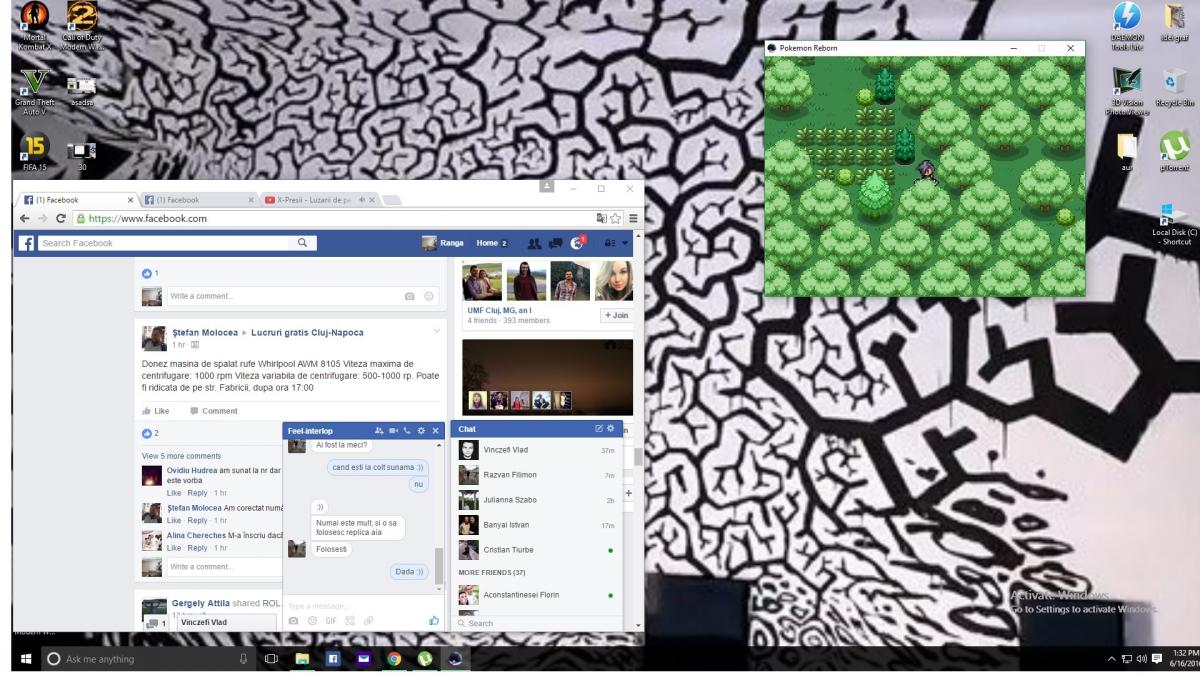Open File Explorer from the taskbar

pyautogui.click(x=301, y=659)
